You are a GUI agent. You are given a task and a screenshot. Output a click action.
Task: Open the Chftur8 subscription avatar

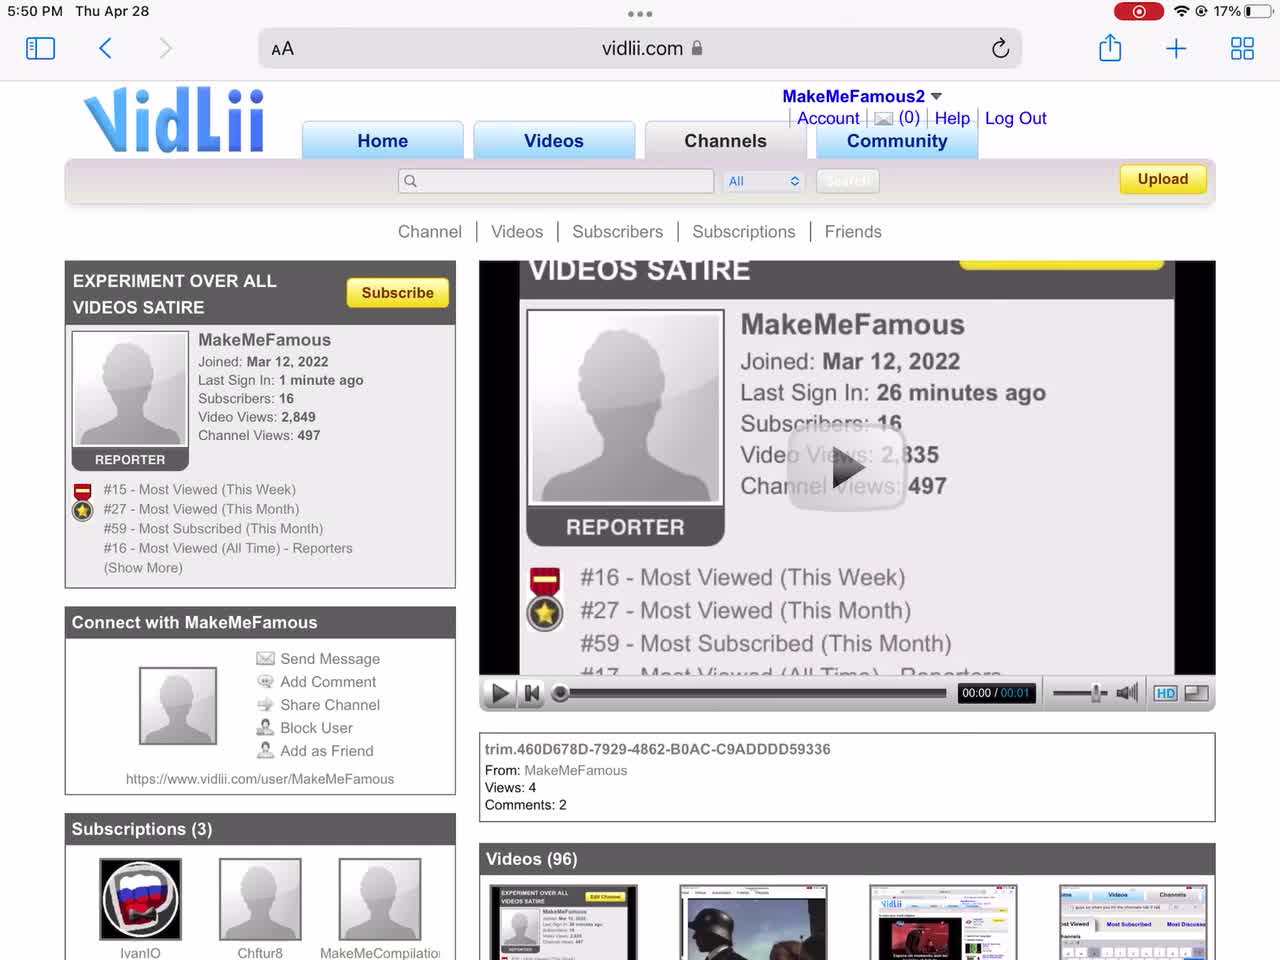point(260,899)
